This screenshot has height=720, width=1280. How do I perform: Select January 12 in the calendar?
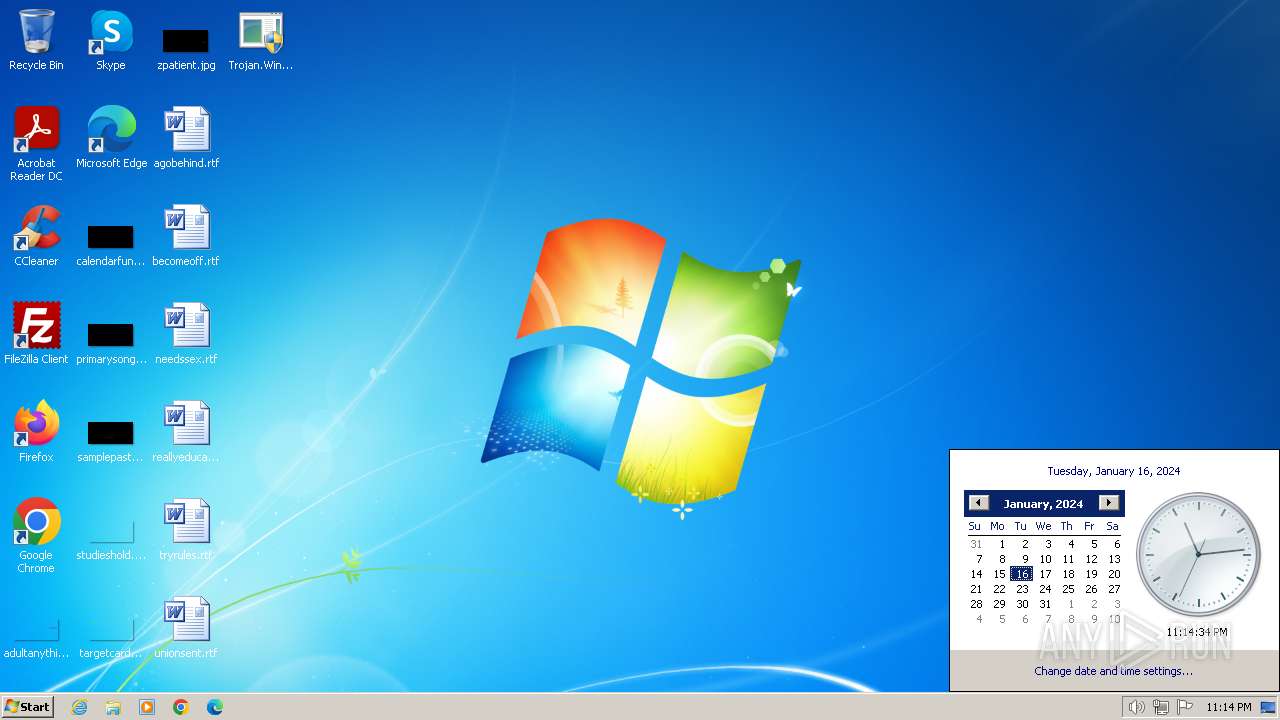pyautogui.click(x=1091, y=559)
